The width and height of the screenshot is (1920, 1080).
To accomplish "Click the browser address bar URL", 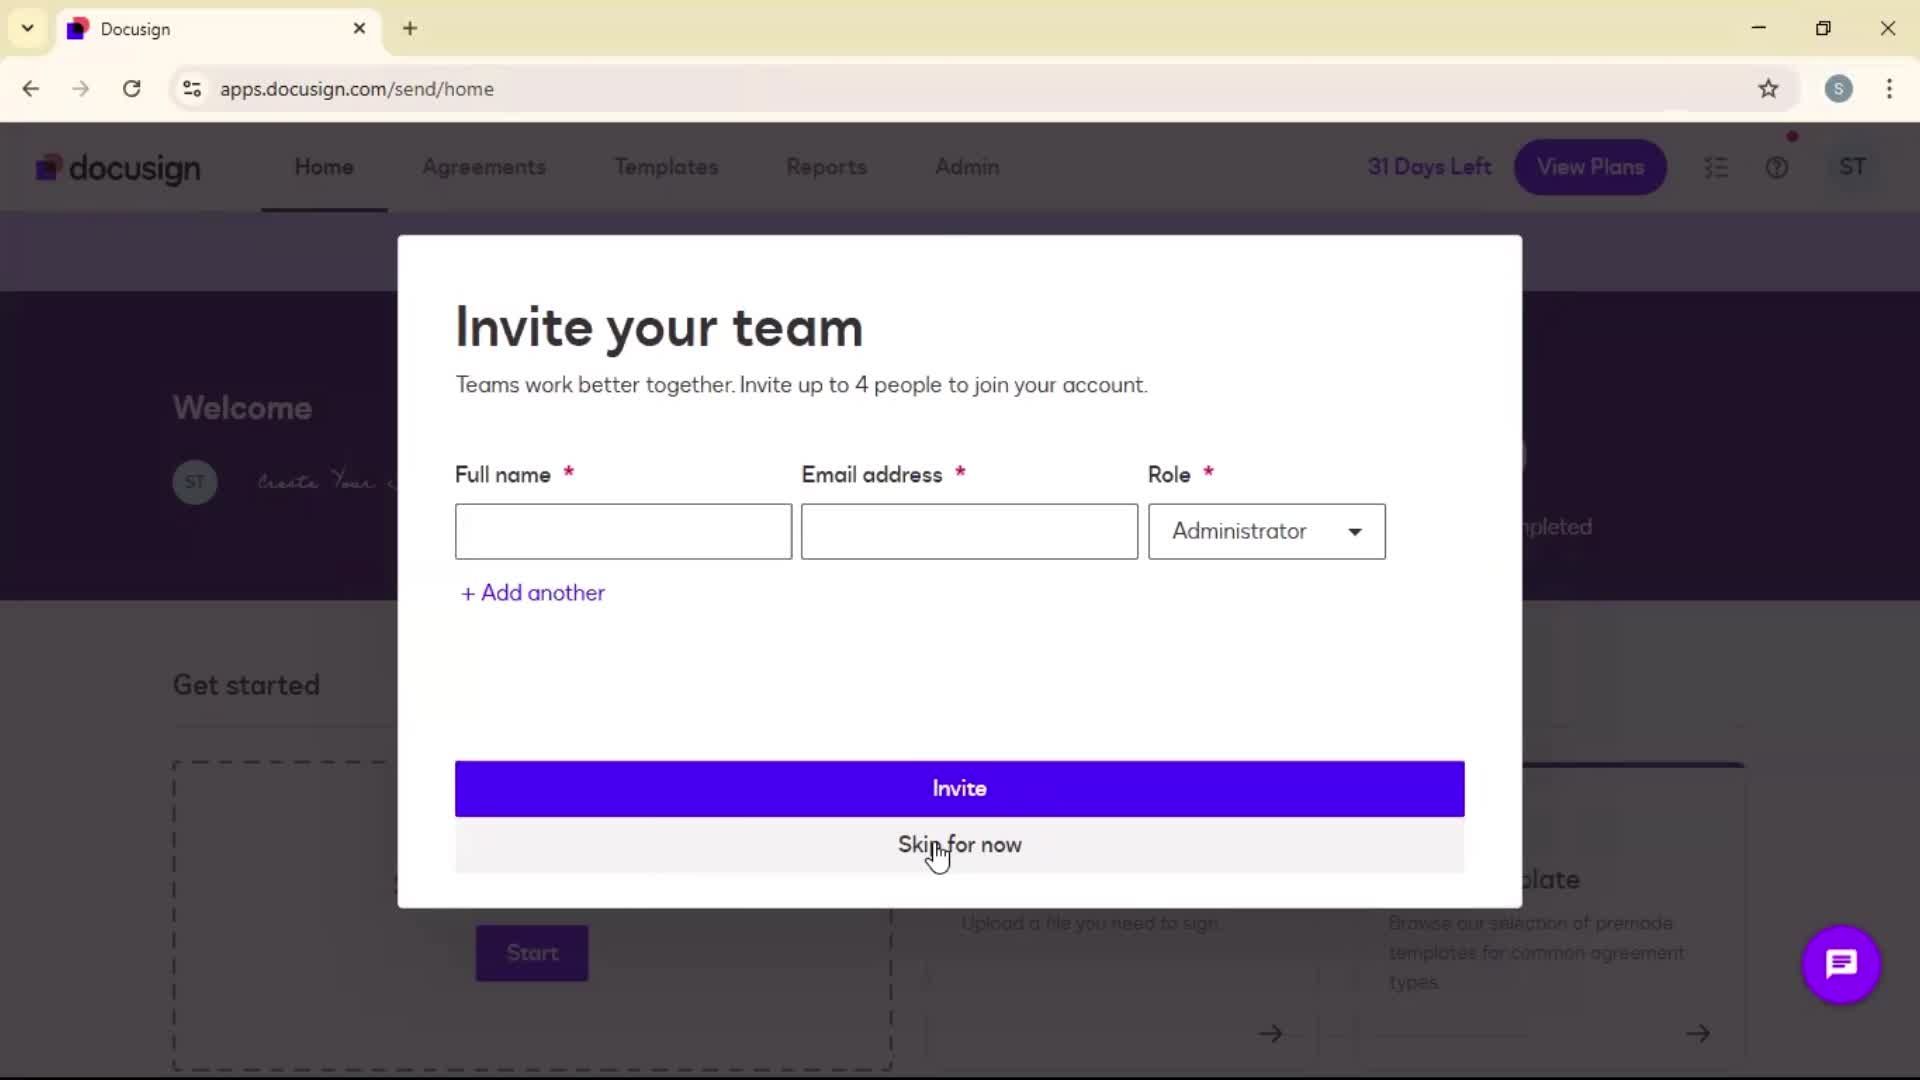I will pyautogui.click(x=357, y=89).
